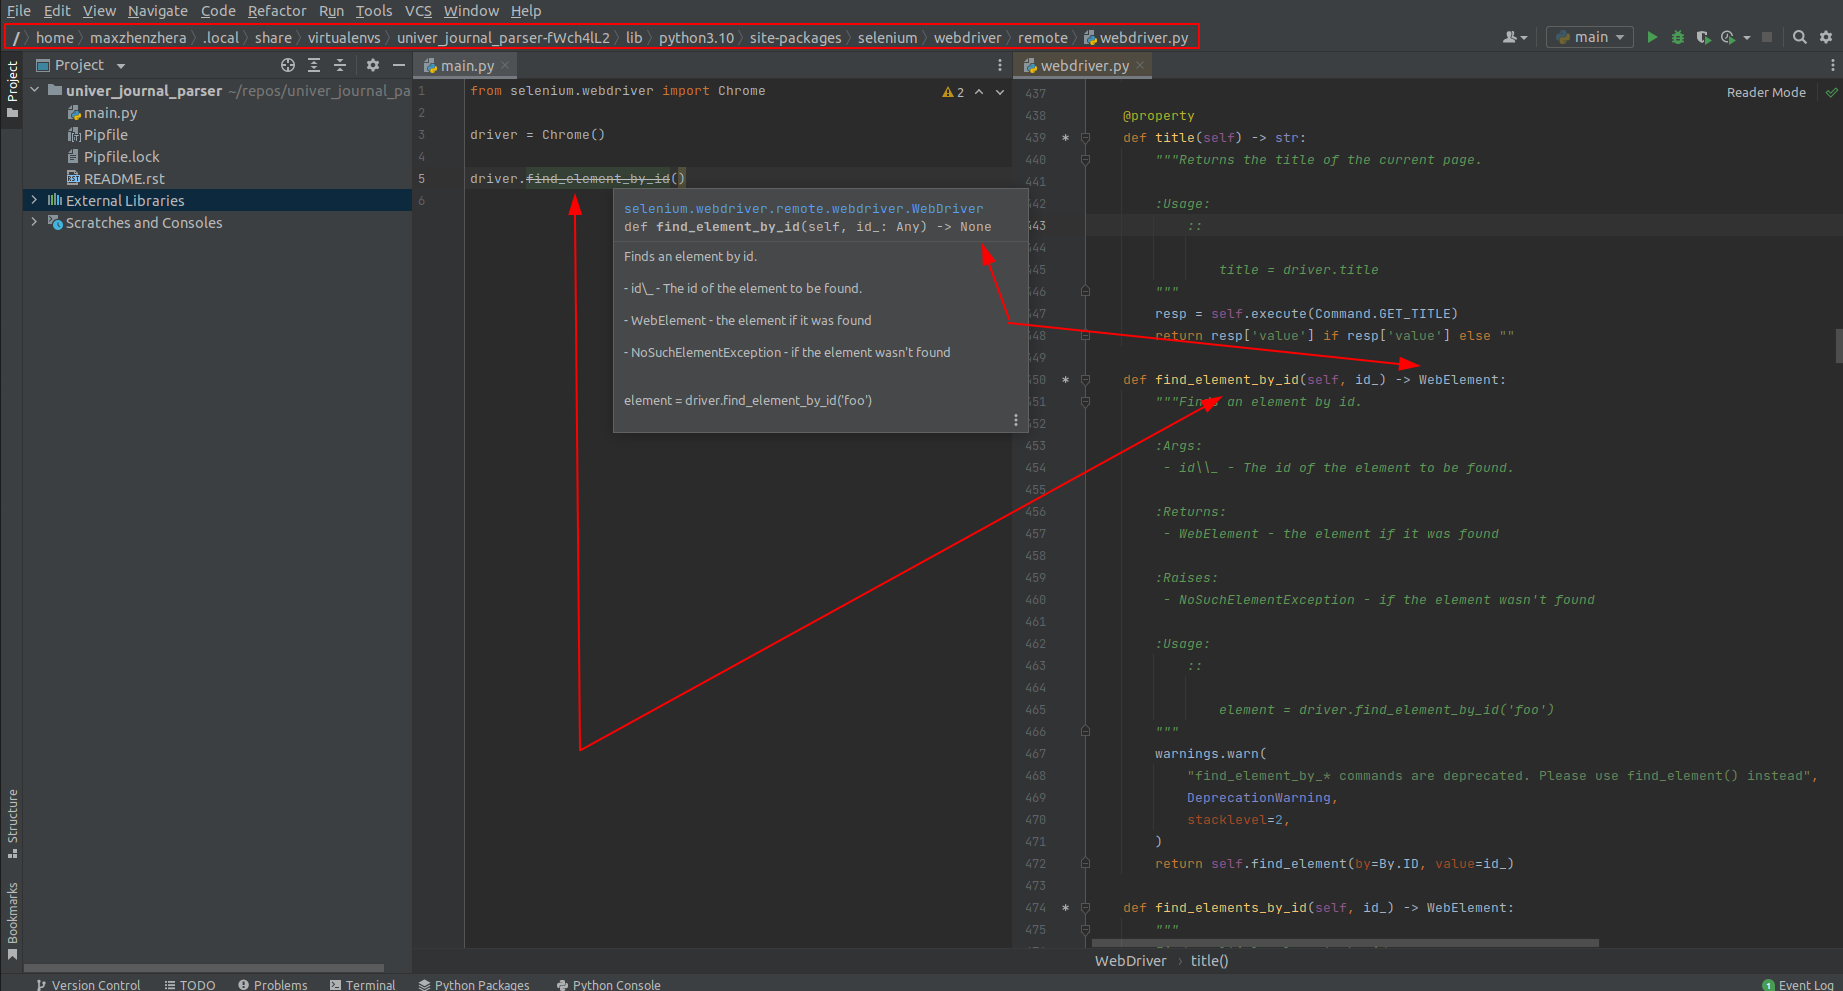Open left editor tab options menu
This screenshot has width=1843, height=991.
pos(1000,65)
